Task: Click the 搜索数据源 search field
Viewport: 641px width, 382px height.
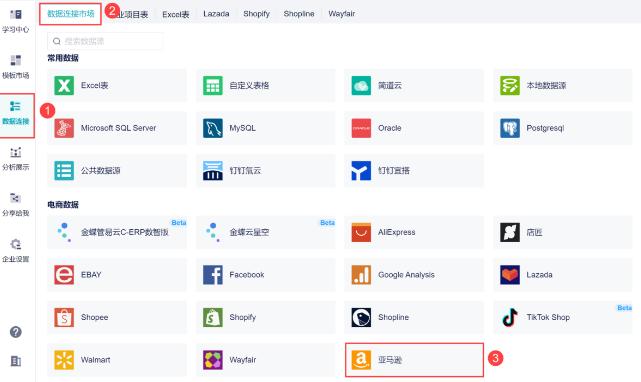Action: 105,41
